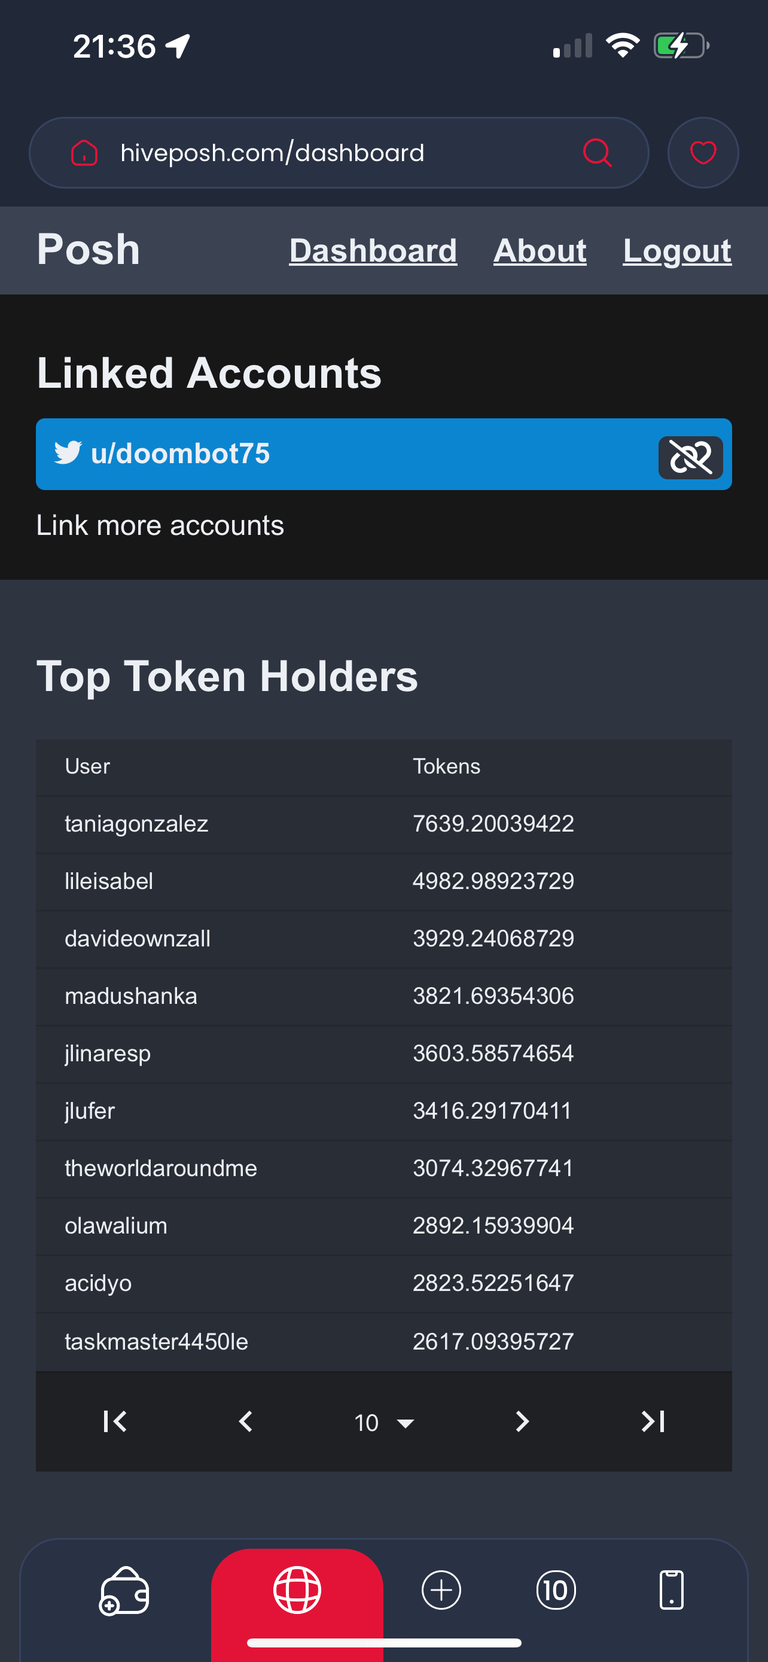Image resolution: width=768 pixels, height=1662 pixels.
Task: Tap the hiveposh.com/dashboard address field
Action: point(339,152)
